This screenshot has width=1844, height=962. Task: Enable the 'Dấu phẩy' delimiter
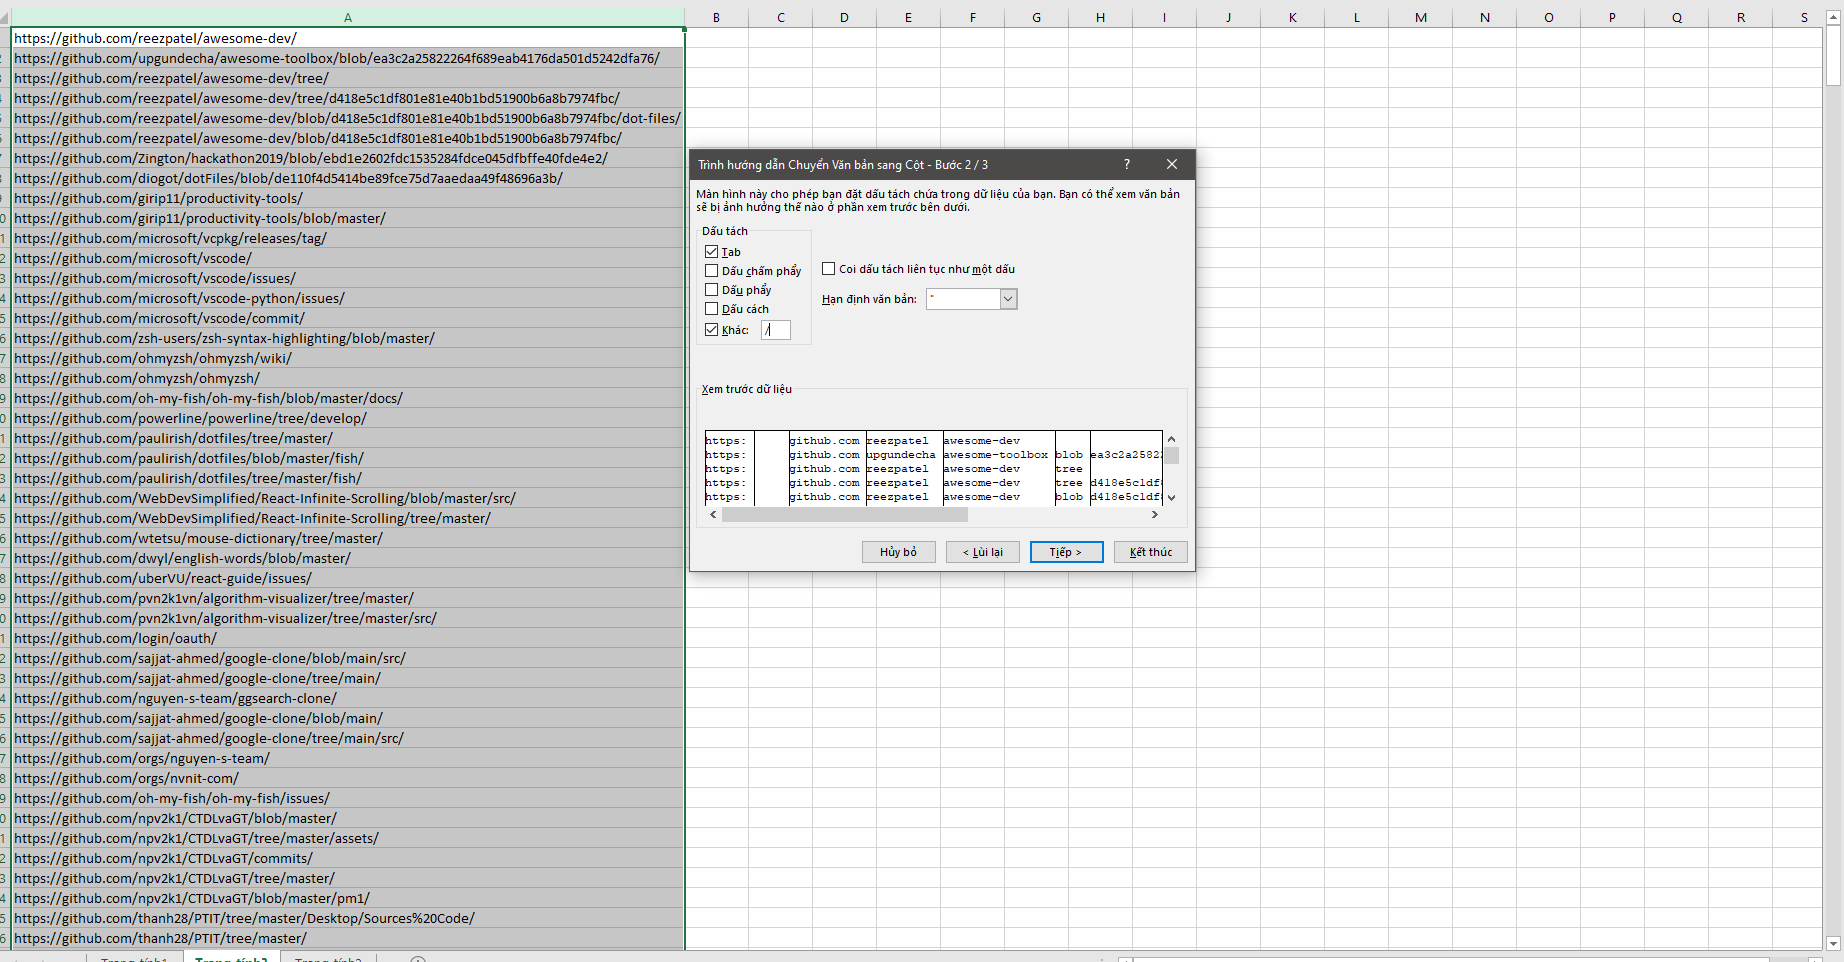[x=712, y=290]
